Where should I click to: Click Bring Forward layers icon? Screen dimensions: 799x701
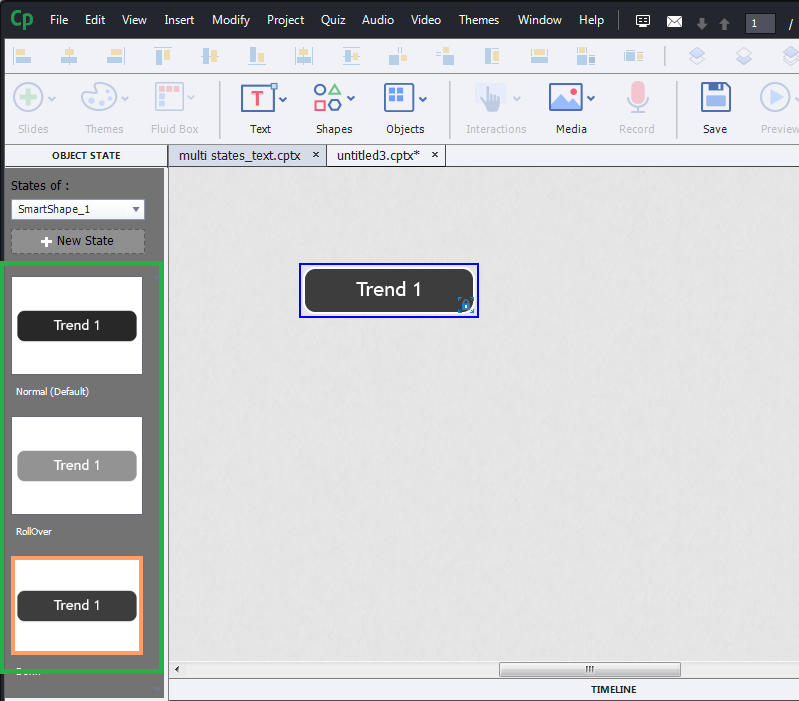[x=697, y=56]
